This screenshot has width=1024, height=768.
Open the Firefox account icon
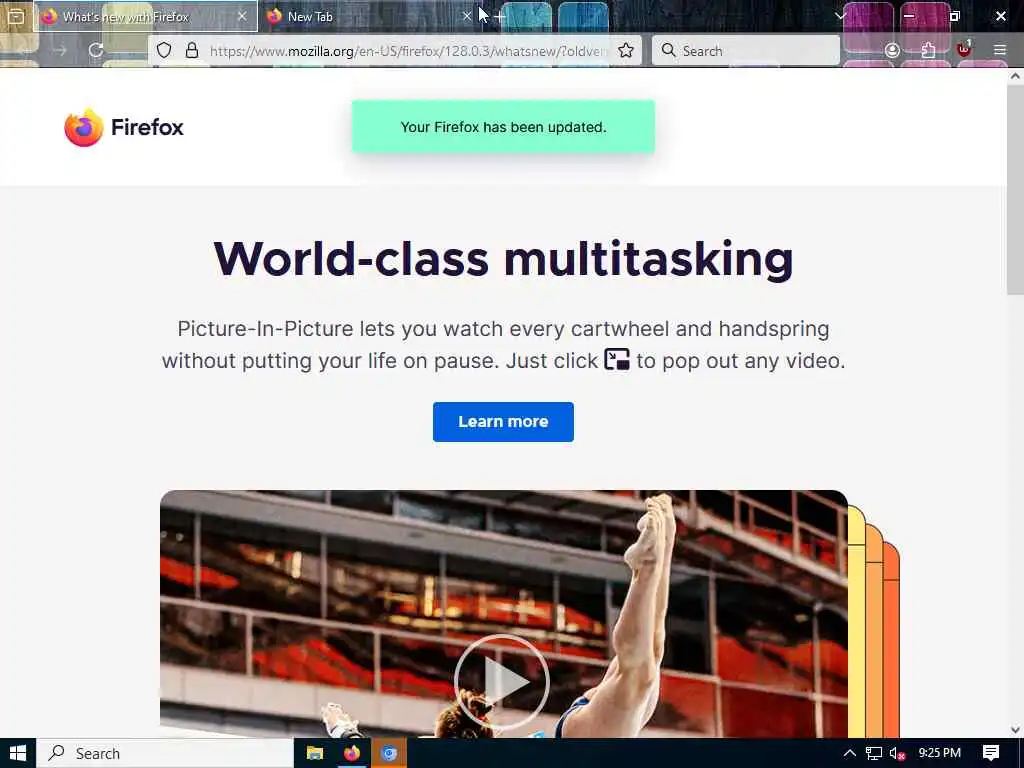(892, 50)
